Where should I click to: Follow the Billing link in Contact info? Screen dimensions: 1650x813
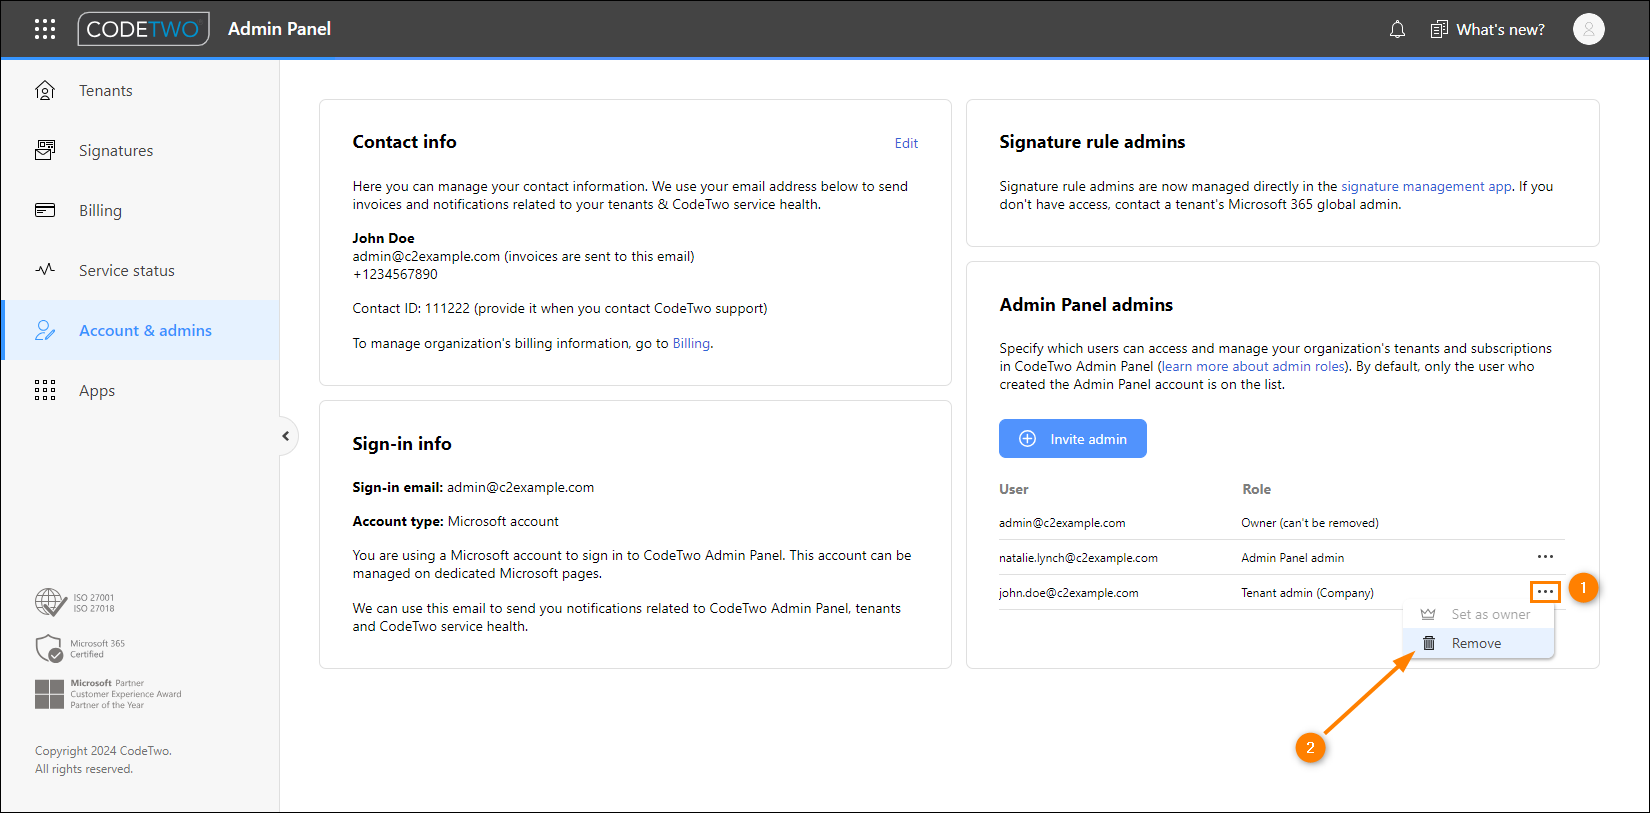click(691, 343)
